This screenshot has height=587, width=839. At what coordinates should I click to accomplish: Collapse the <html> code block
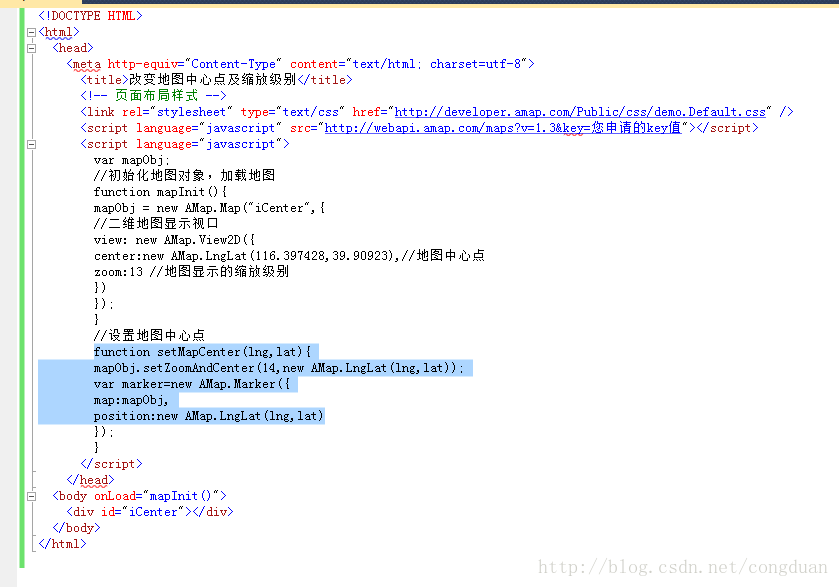click(32, 32)
